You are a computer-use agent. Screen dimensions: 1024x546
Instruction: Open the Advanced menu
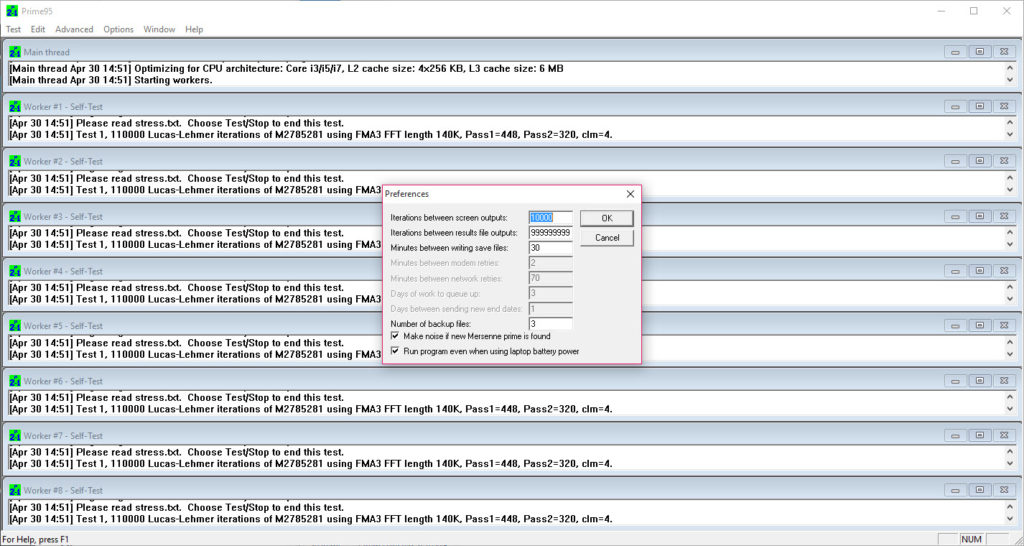coord(74,29)
